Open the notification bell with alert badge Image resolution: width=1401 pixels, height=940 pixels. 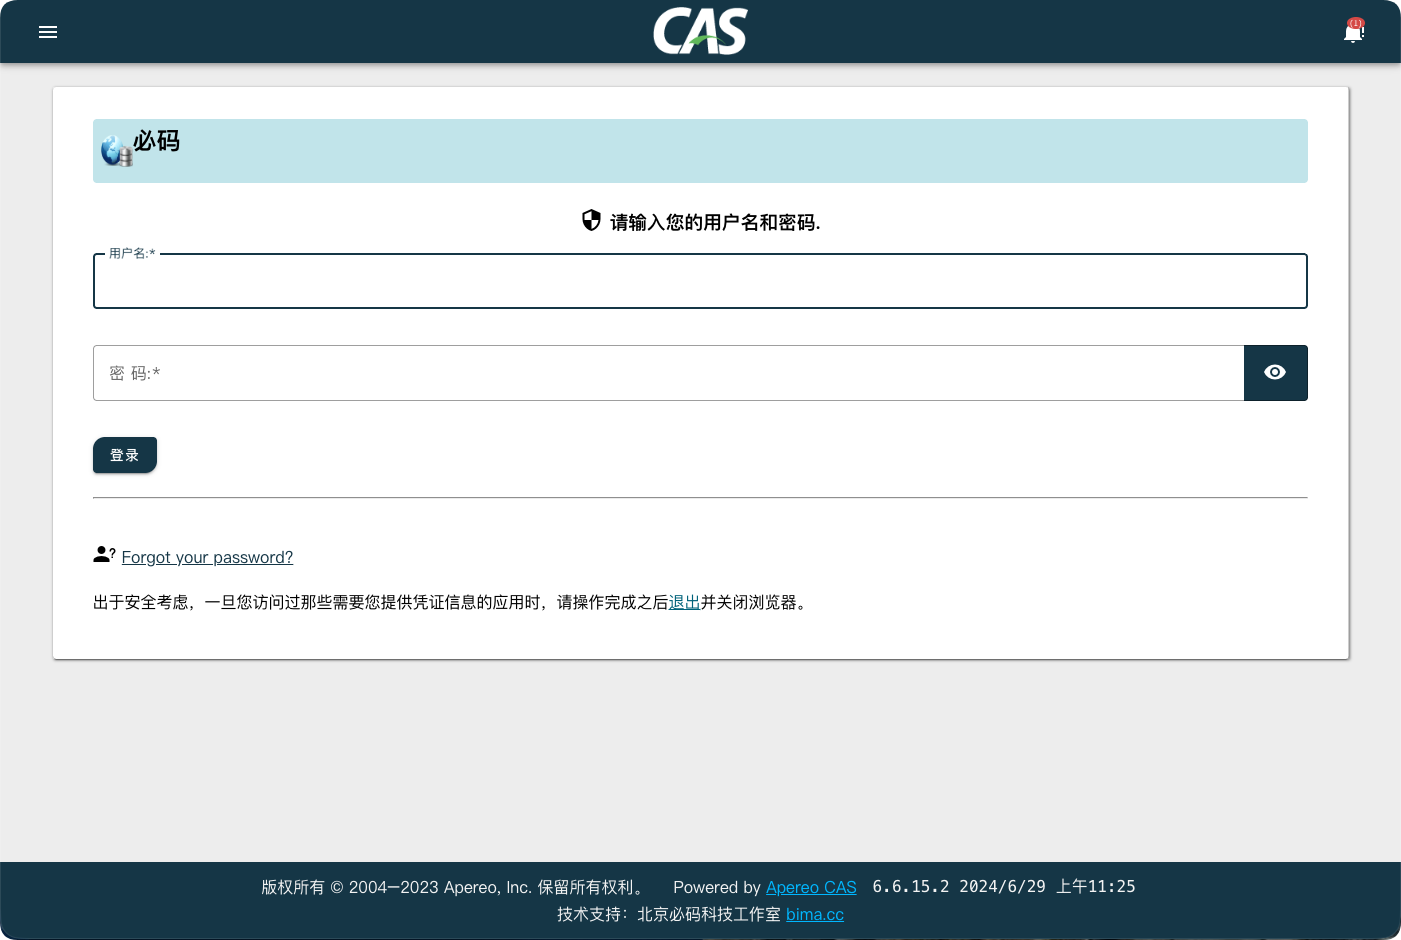click(x=1353, y=33)
